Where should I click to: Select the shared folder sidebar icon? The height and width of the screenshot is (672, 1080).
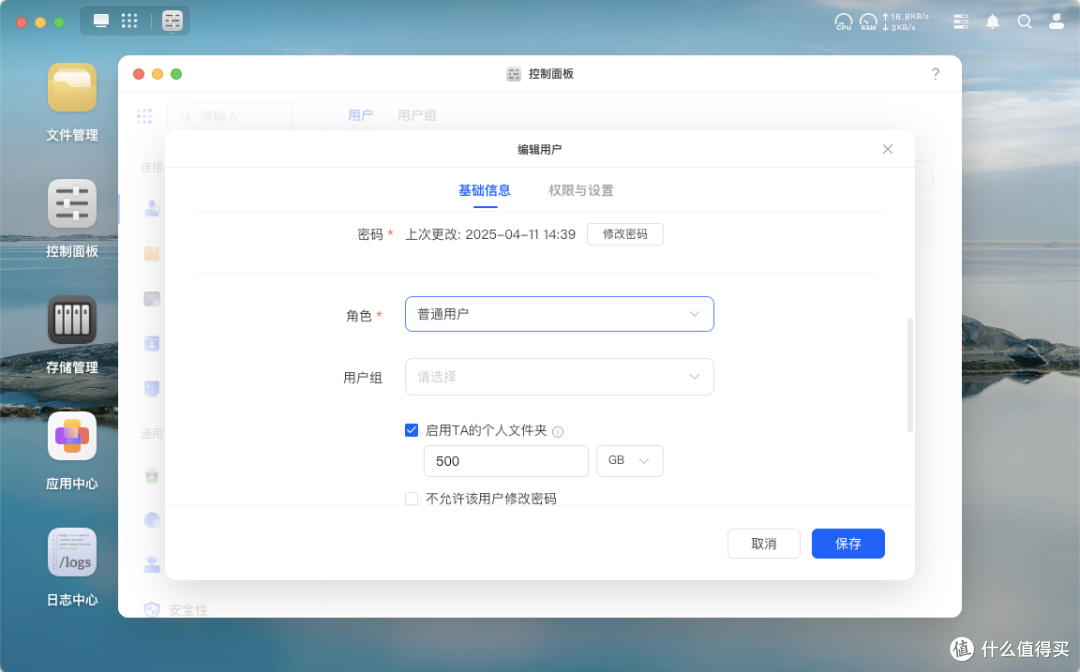tap(152, 253)
